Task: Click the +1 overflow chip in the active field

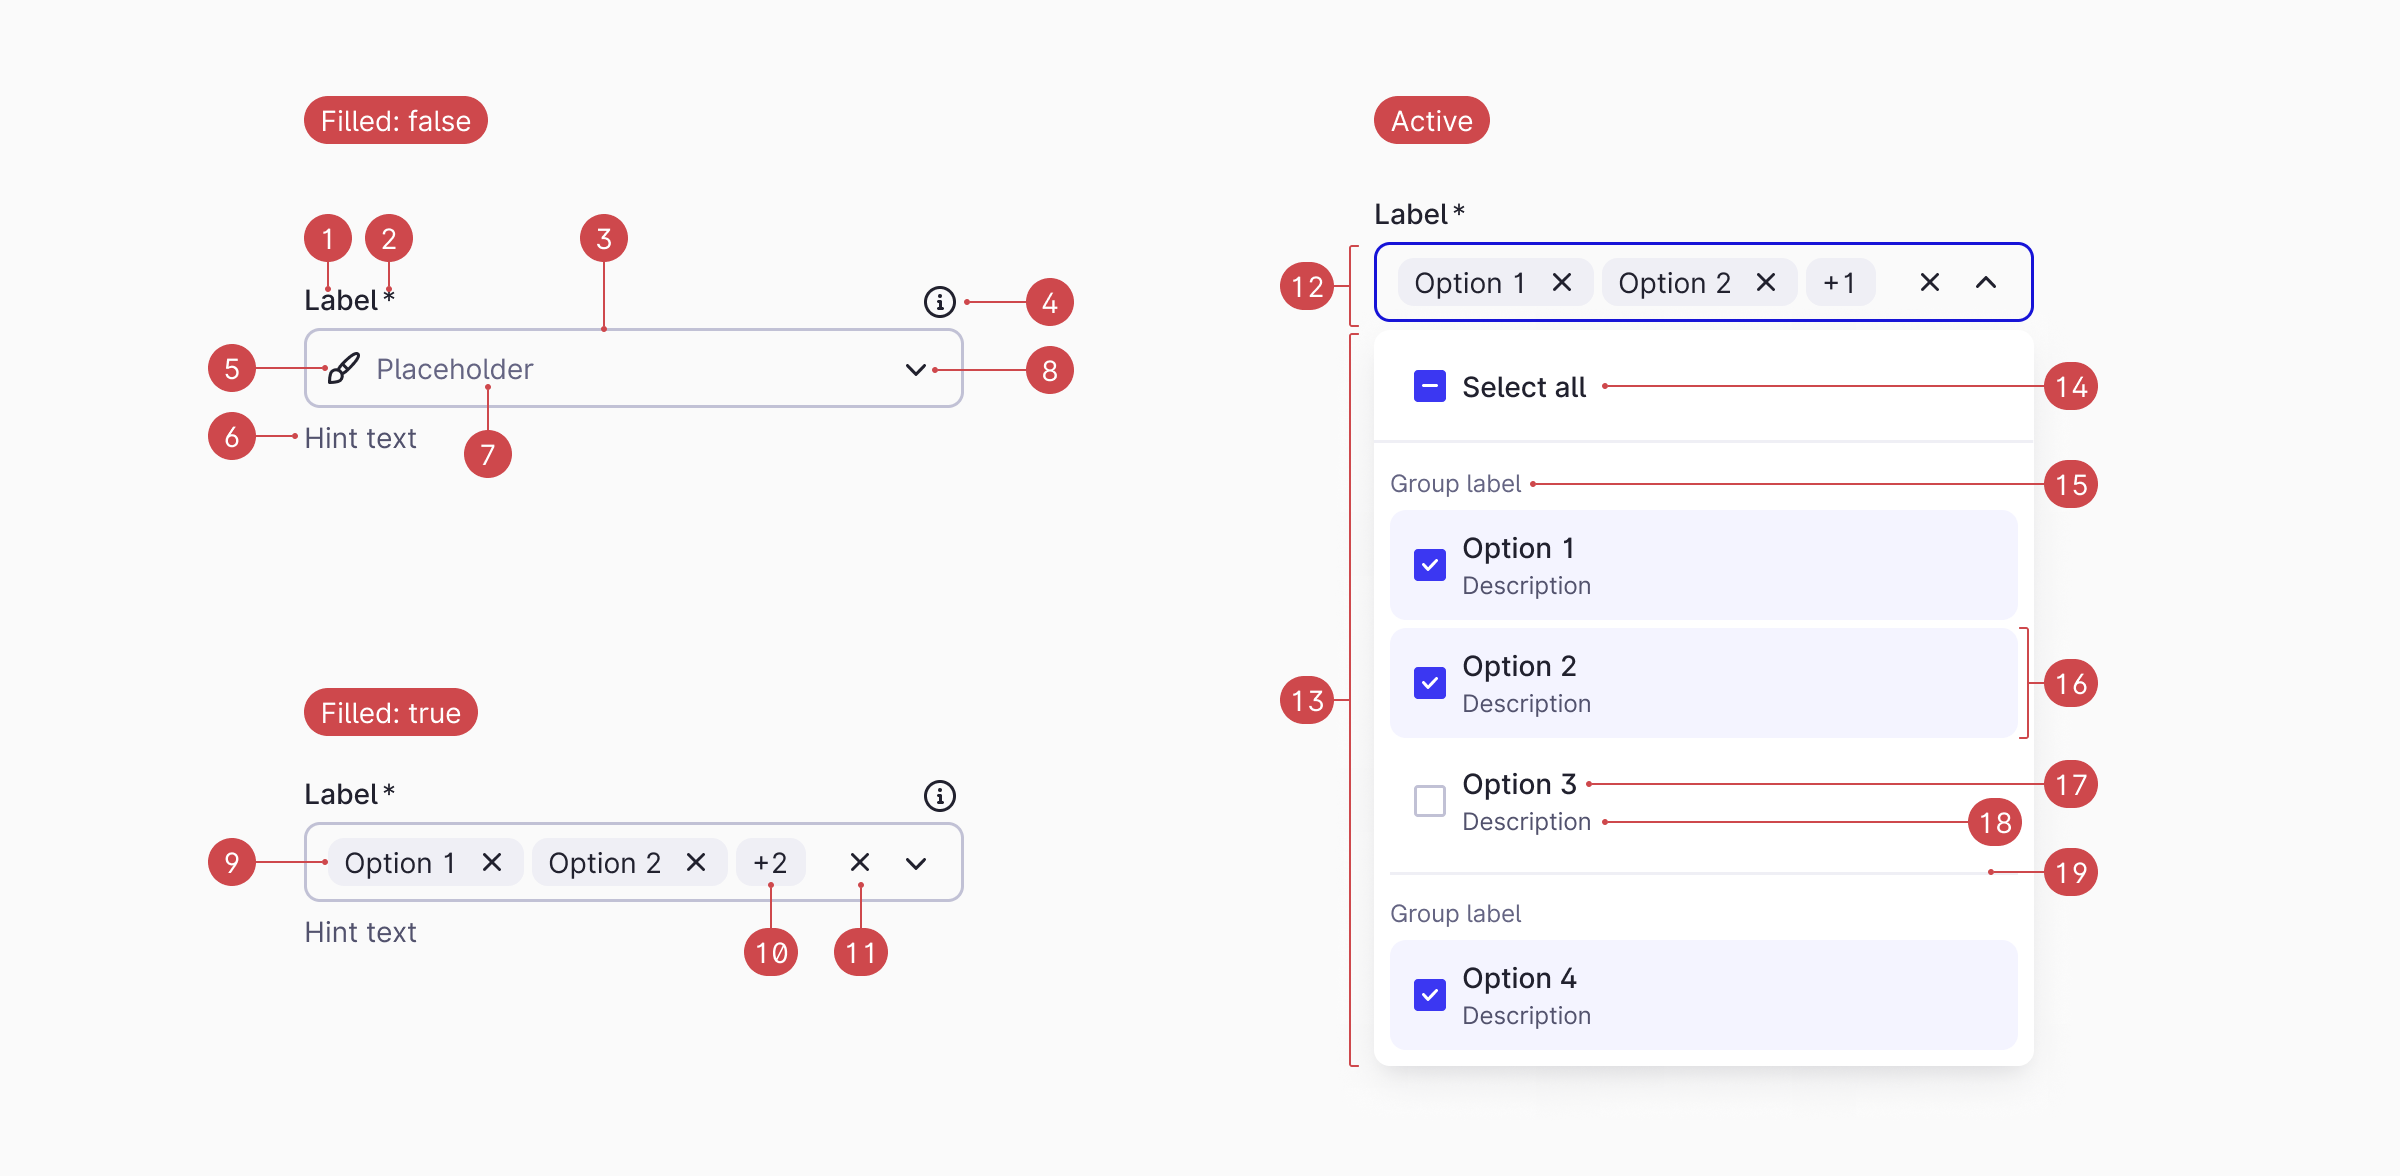Action: click(1839, 283)
